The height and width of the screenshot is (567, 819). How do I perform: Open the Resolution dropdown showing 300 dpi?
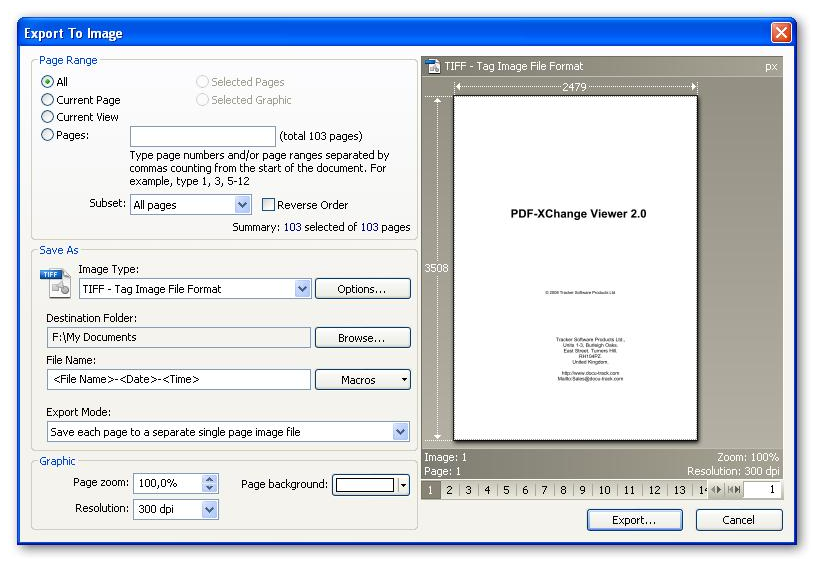click(x=209, y=509)
